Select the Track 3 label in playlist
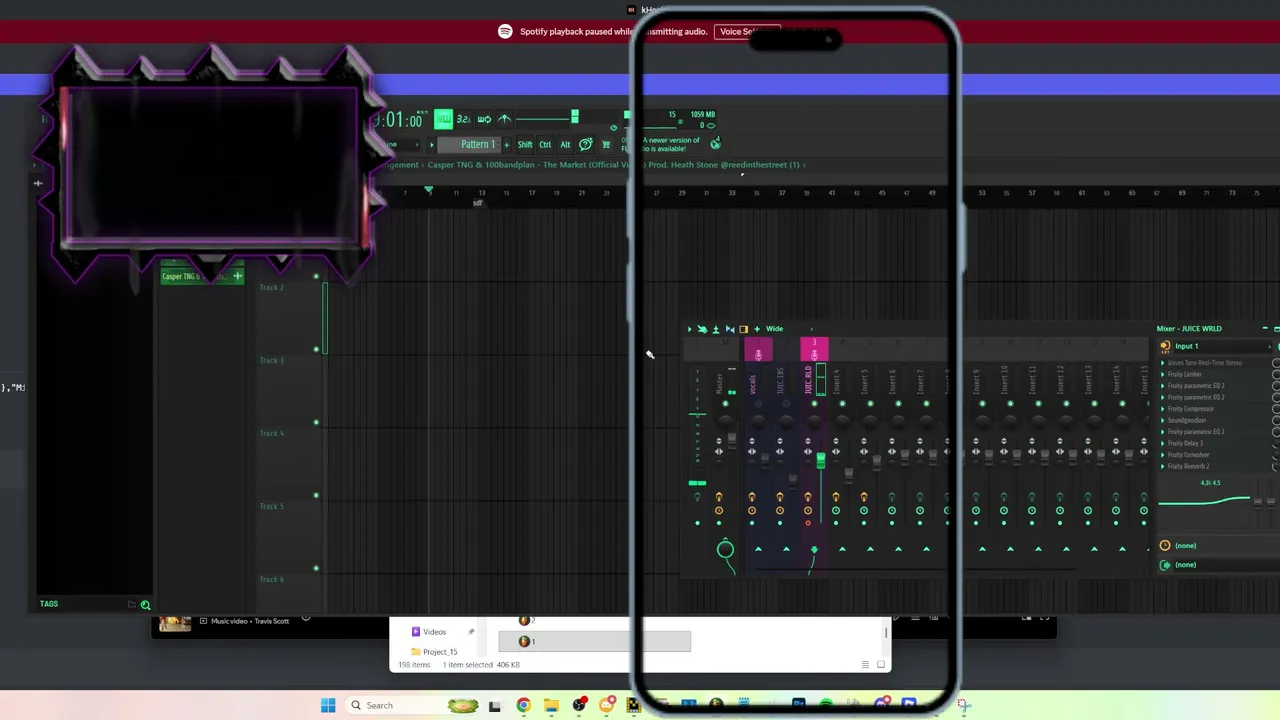 [x=272, y=360]
